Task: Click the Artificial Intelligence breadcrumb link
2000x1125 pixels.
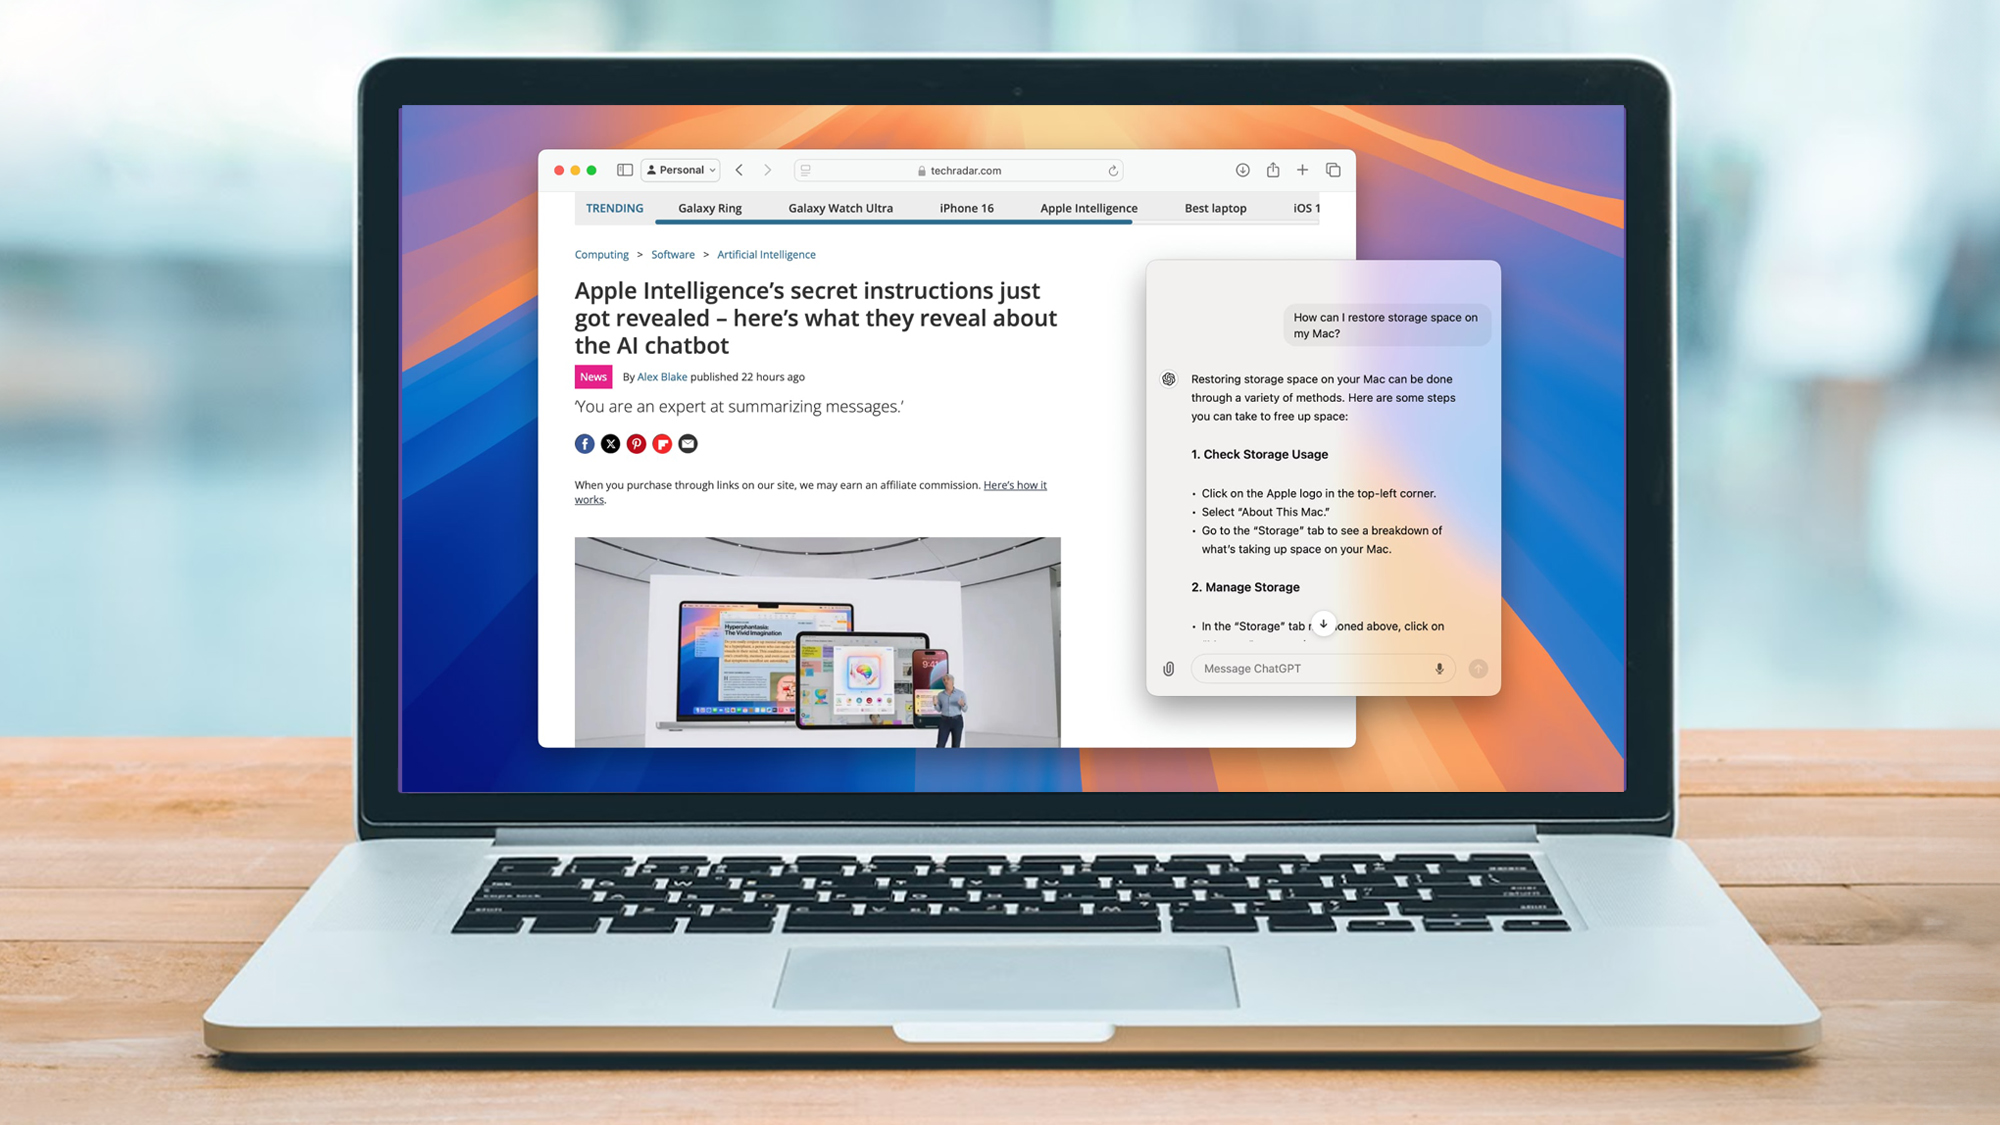Action: tap(764, 254)
